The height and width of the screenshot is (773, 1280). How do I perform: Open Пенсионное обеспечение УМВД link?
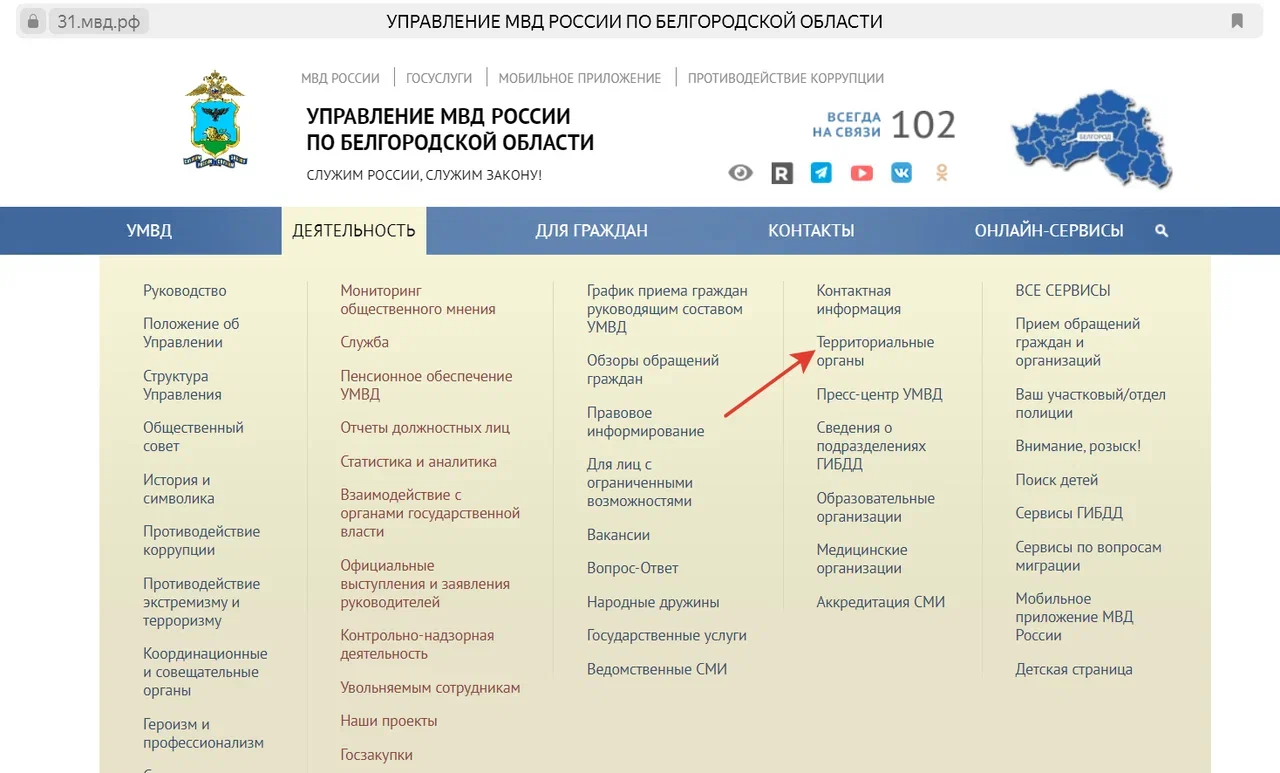(426, 385)
